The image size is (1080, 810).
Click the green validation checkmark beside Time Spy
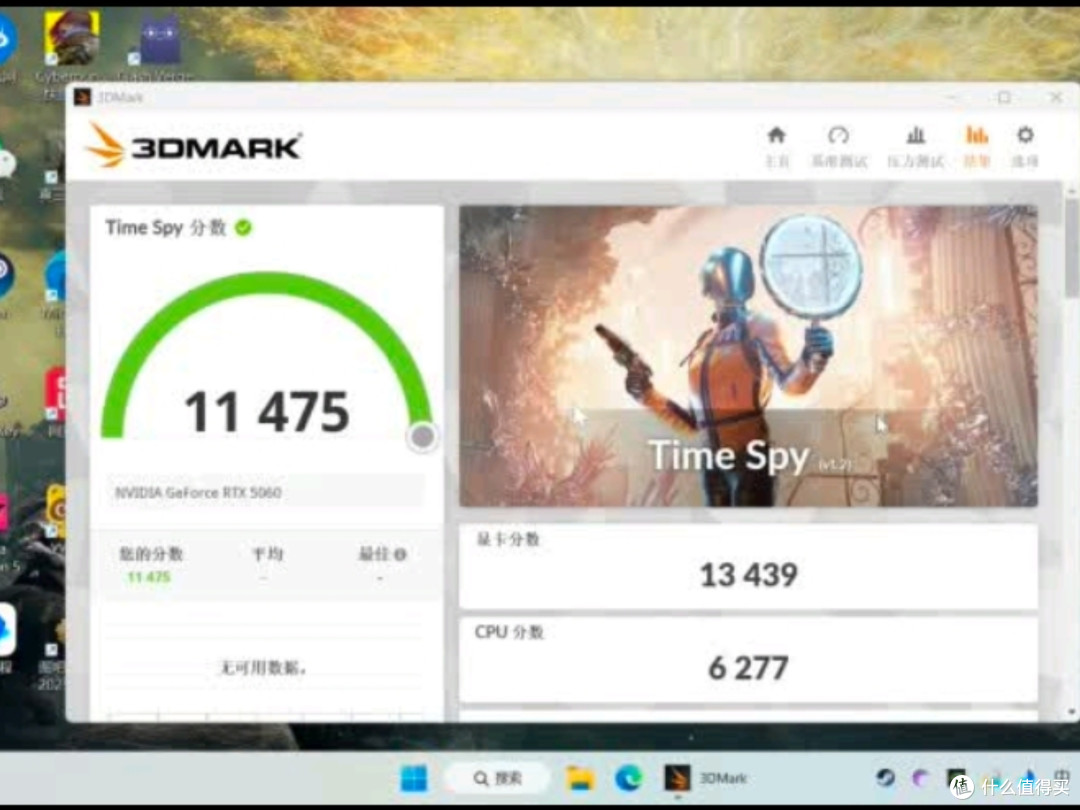tap(243, 227)
